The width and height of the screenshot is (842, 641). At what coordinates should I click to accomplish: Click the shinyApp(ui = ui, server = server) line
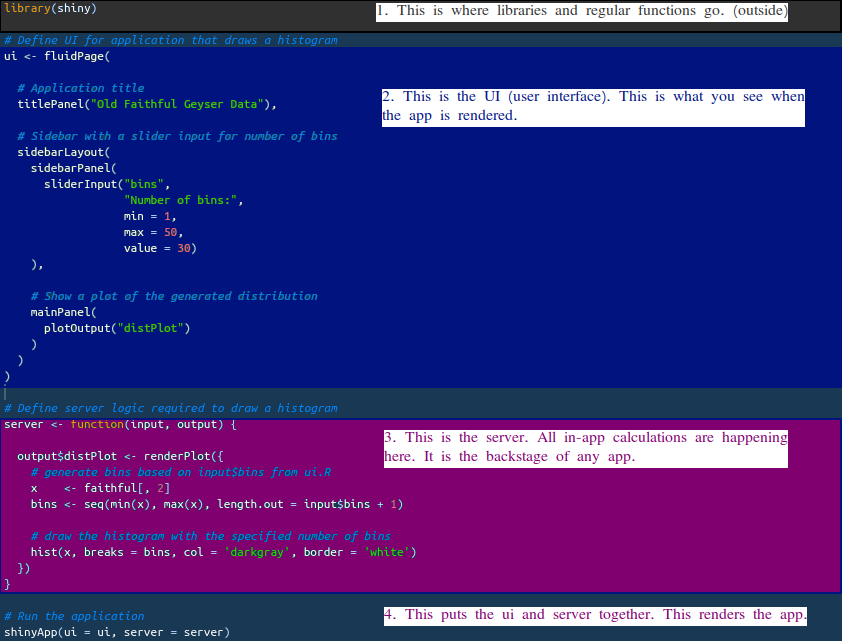point(117,632)
